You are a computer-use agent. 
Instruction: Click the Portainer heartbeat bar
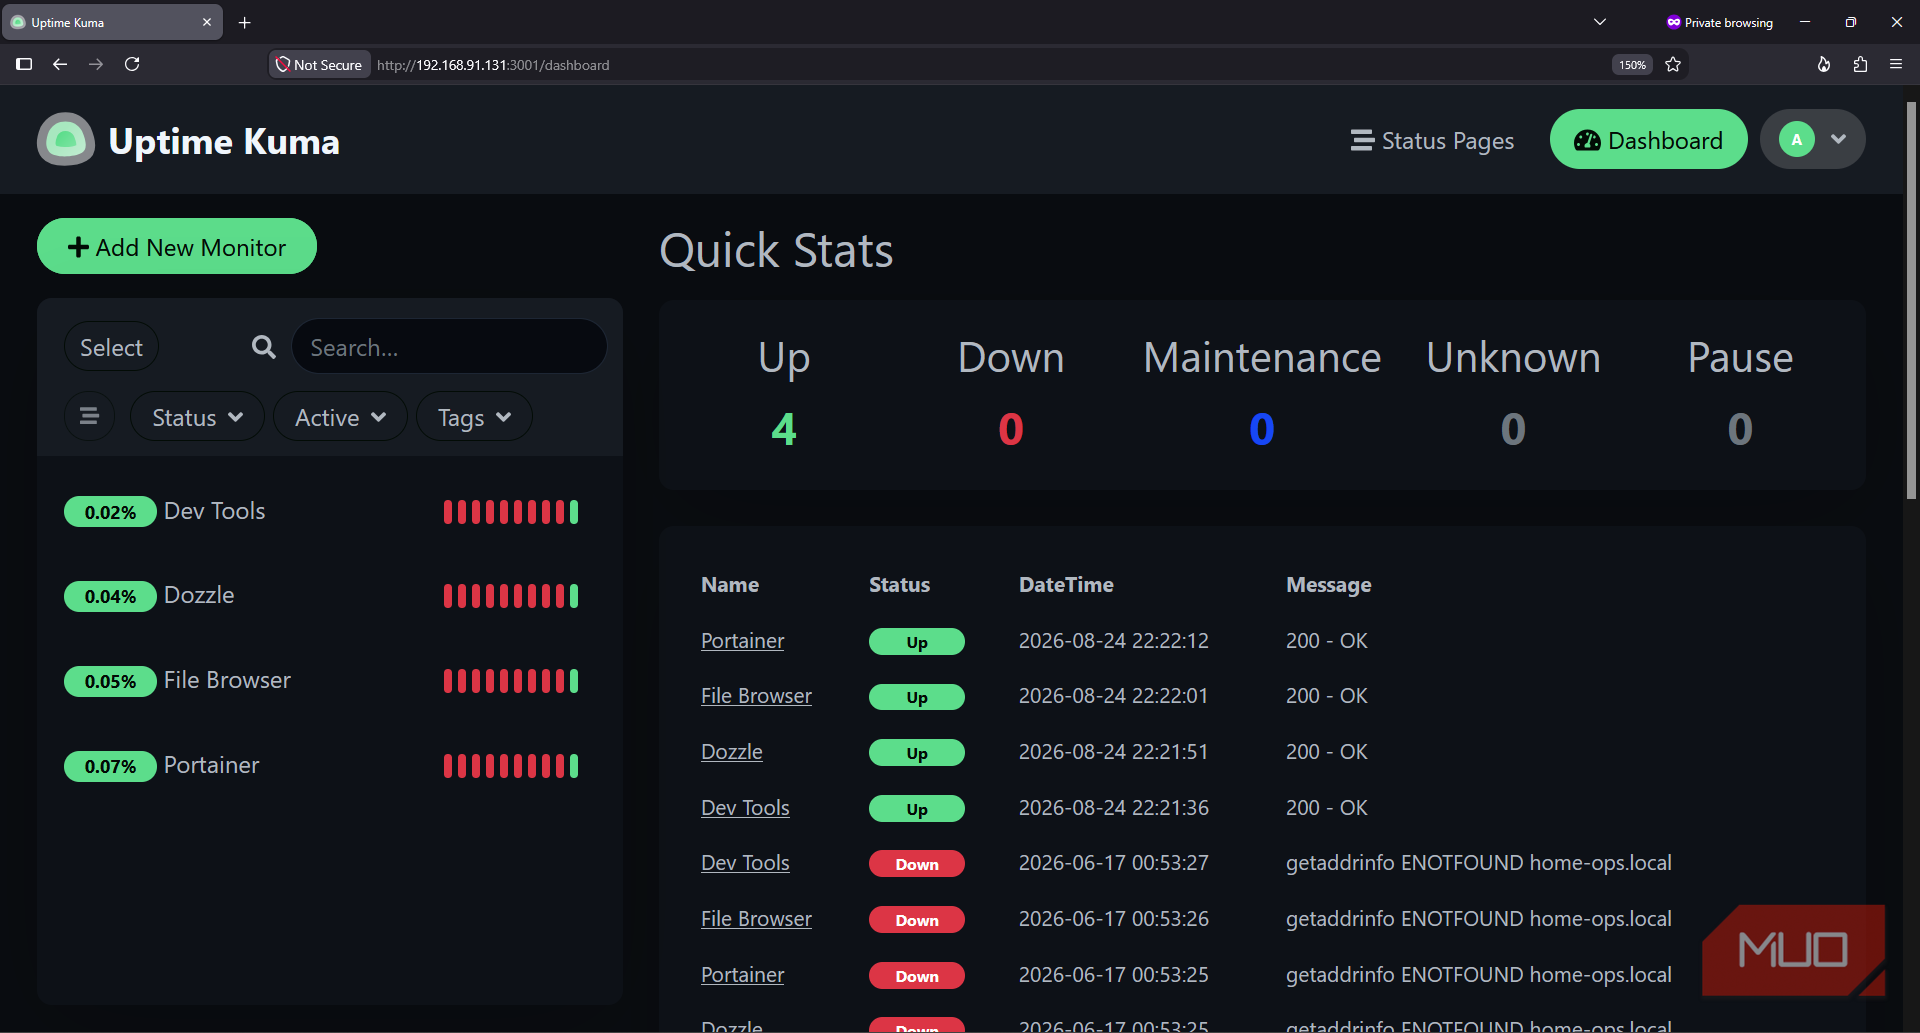coord(511,766)
